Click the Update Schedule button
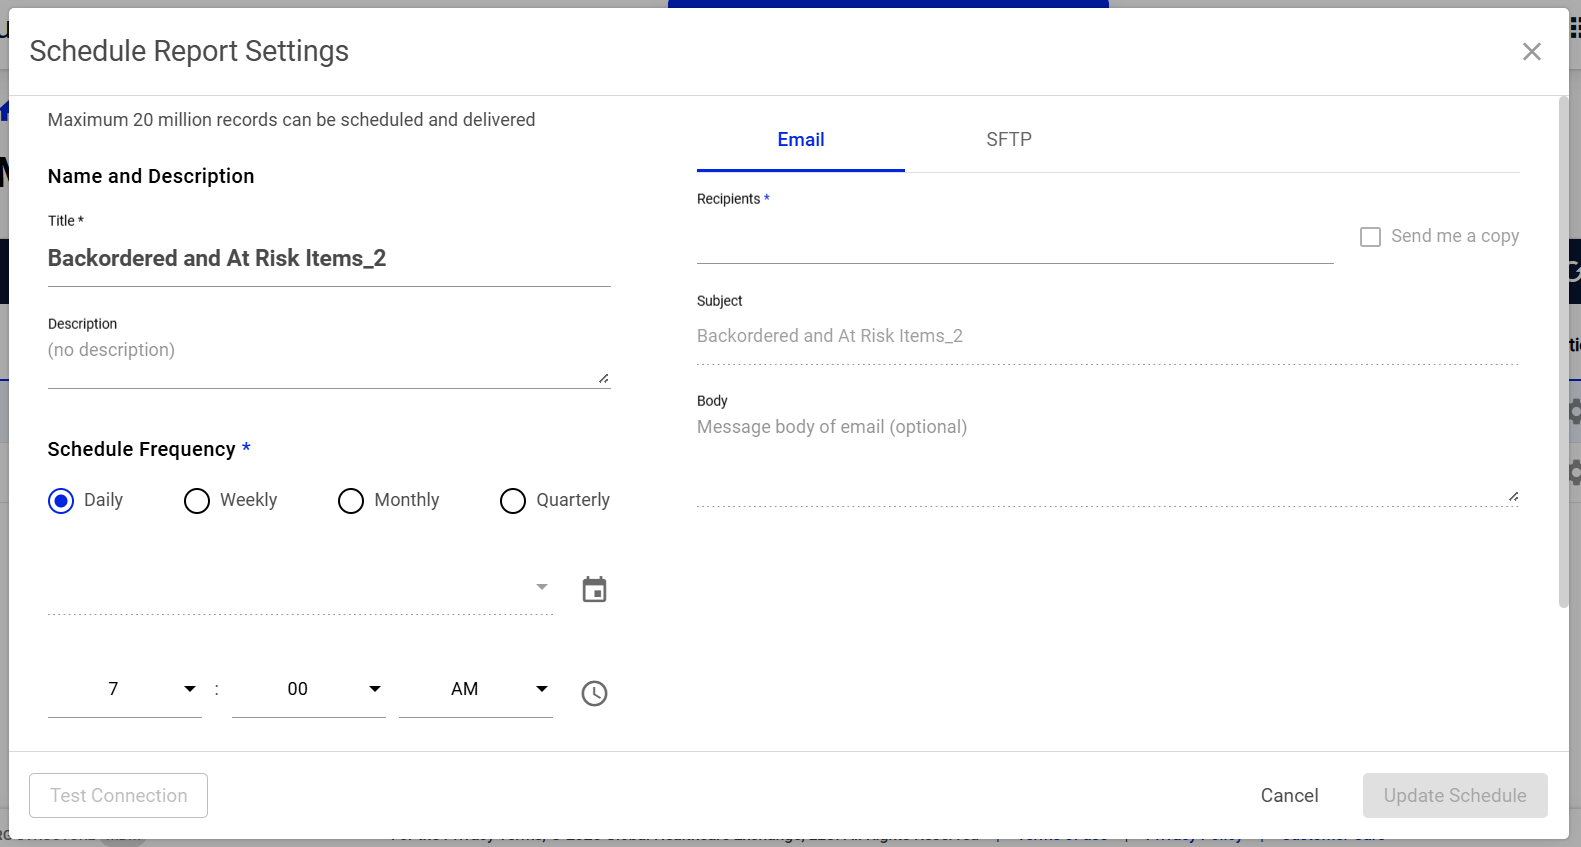This screenshot has height=847, width=1581. pyautogui.click(x=1454, y=796)
